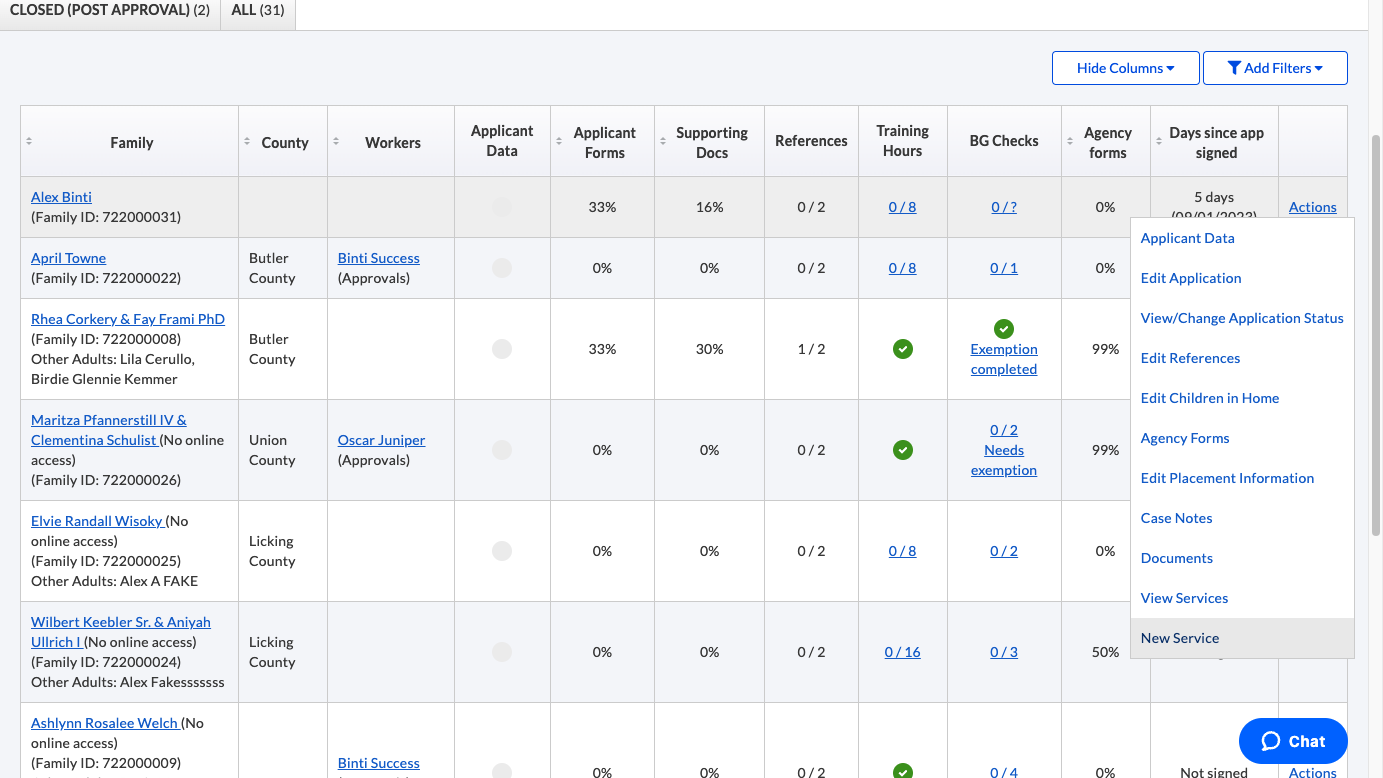
Task: Click Exemption completed link
Action: tap(1004, 359)
